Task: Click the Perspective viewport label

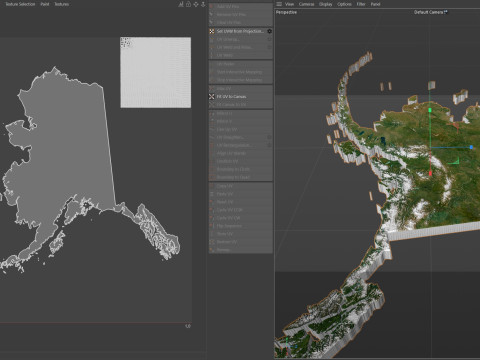Action: (x=286, y=12)
